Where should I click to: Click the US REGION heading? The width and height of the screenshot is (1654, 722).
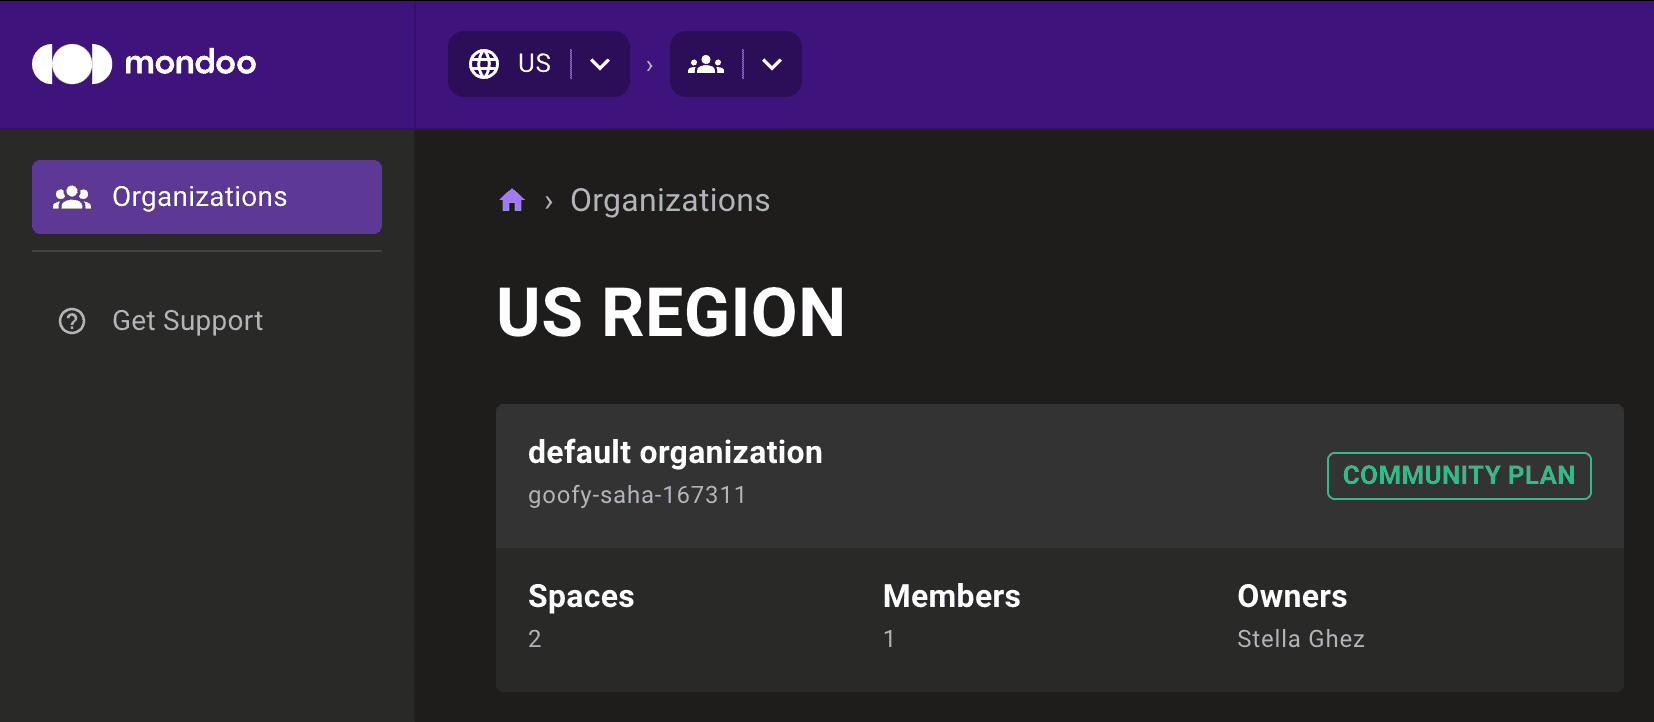[x=671, y=313]
